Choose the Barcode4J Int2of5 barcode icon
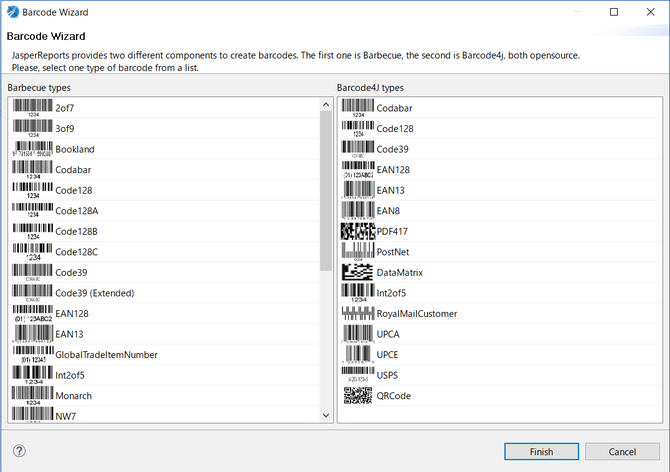This screenshot has height=472, width=670. pyautogui.click(x=358, y=293)
